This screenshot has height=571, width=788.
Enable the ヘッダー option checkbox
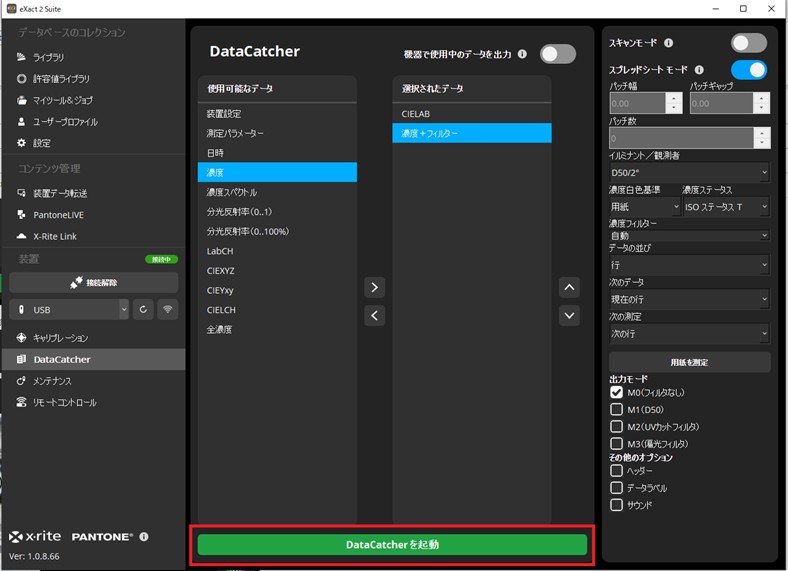click(x=616, y=470)
